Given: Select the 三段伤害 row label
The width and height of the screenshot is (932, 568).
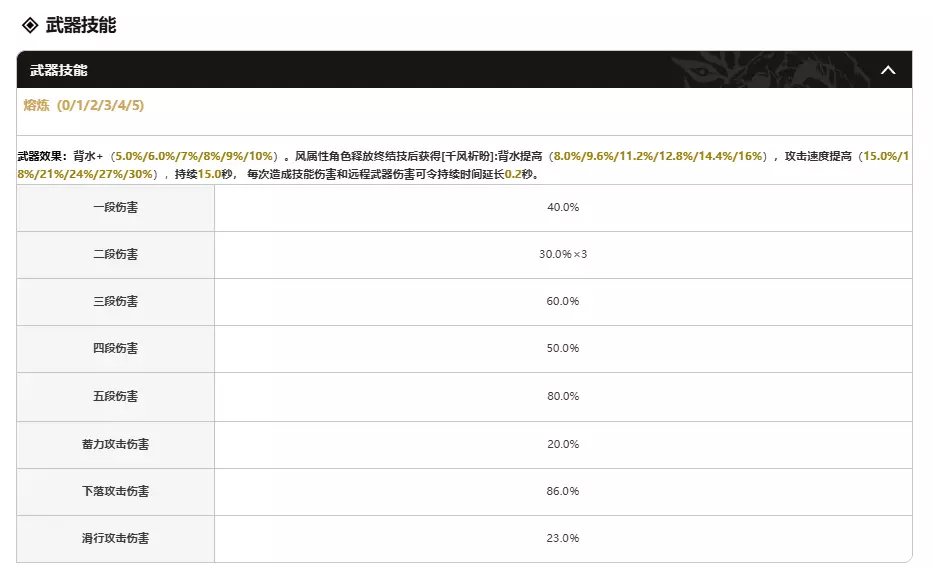Looking at the screenshot, I should click(x=115, y=301).
